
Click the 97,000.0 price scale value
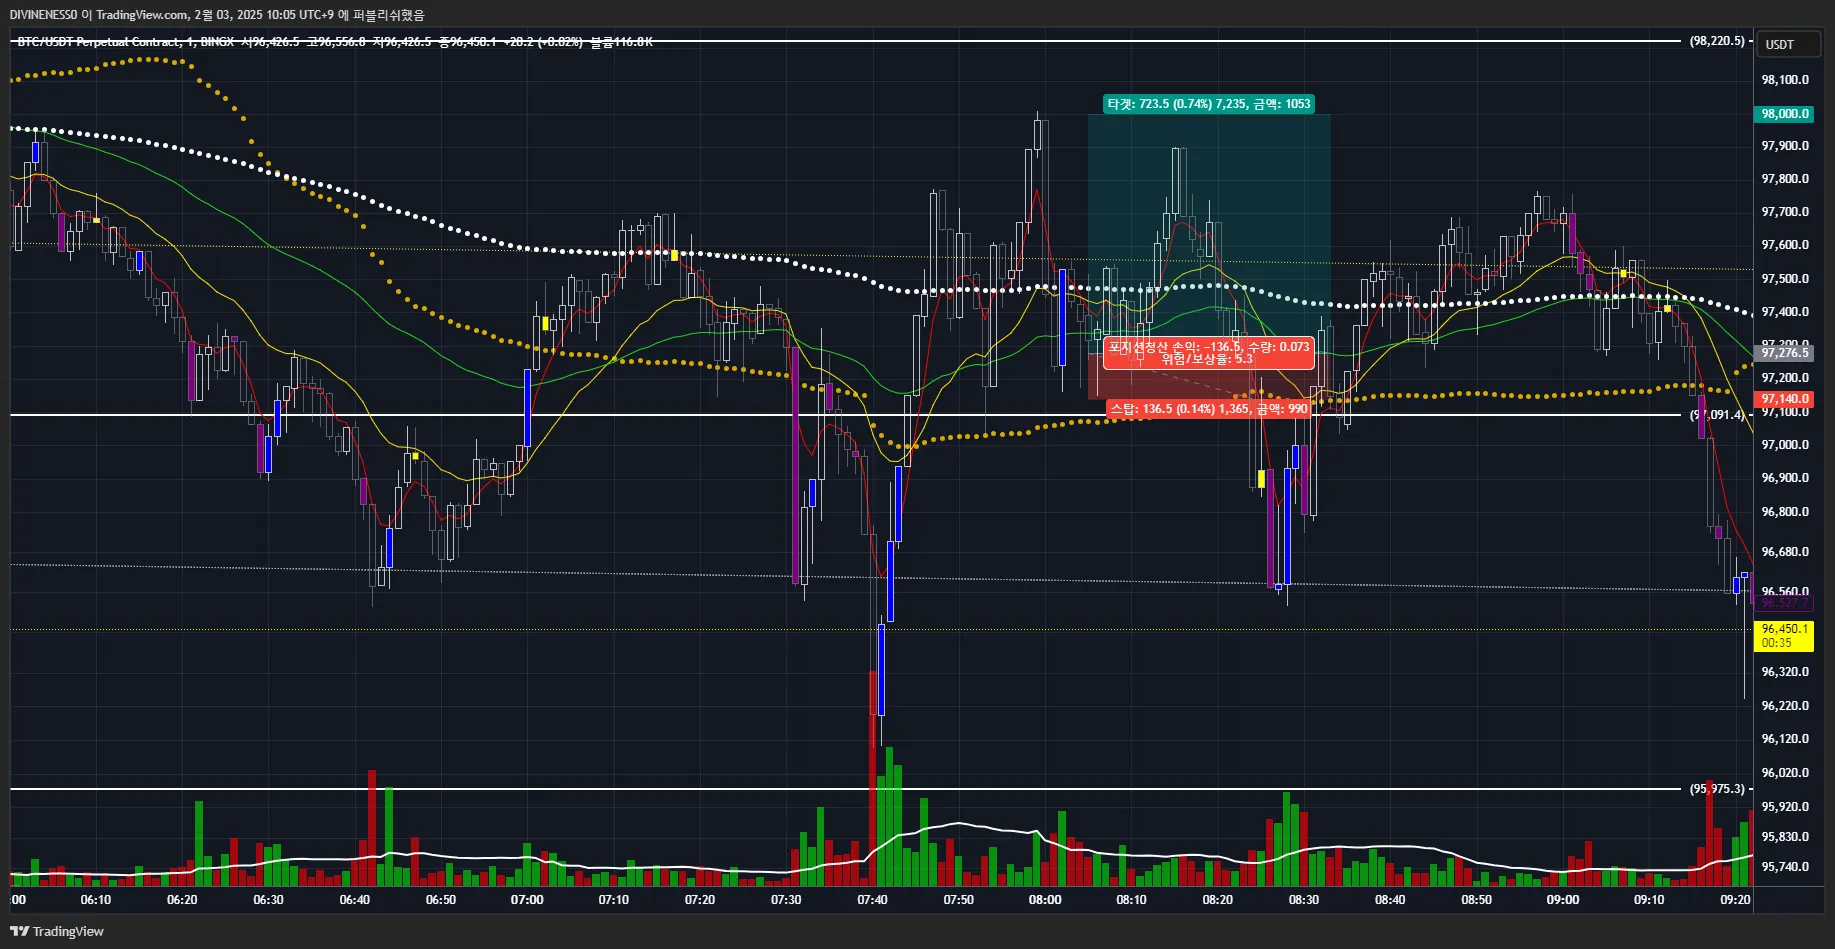point(1785,445)
